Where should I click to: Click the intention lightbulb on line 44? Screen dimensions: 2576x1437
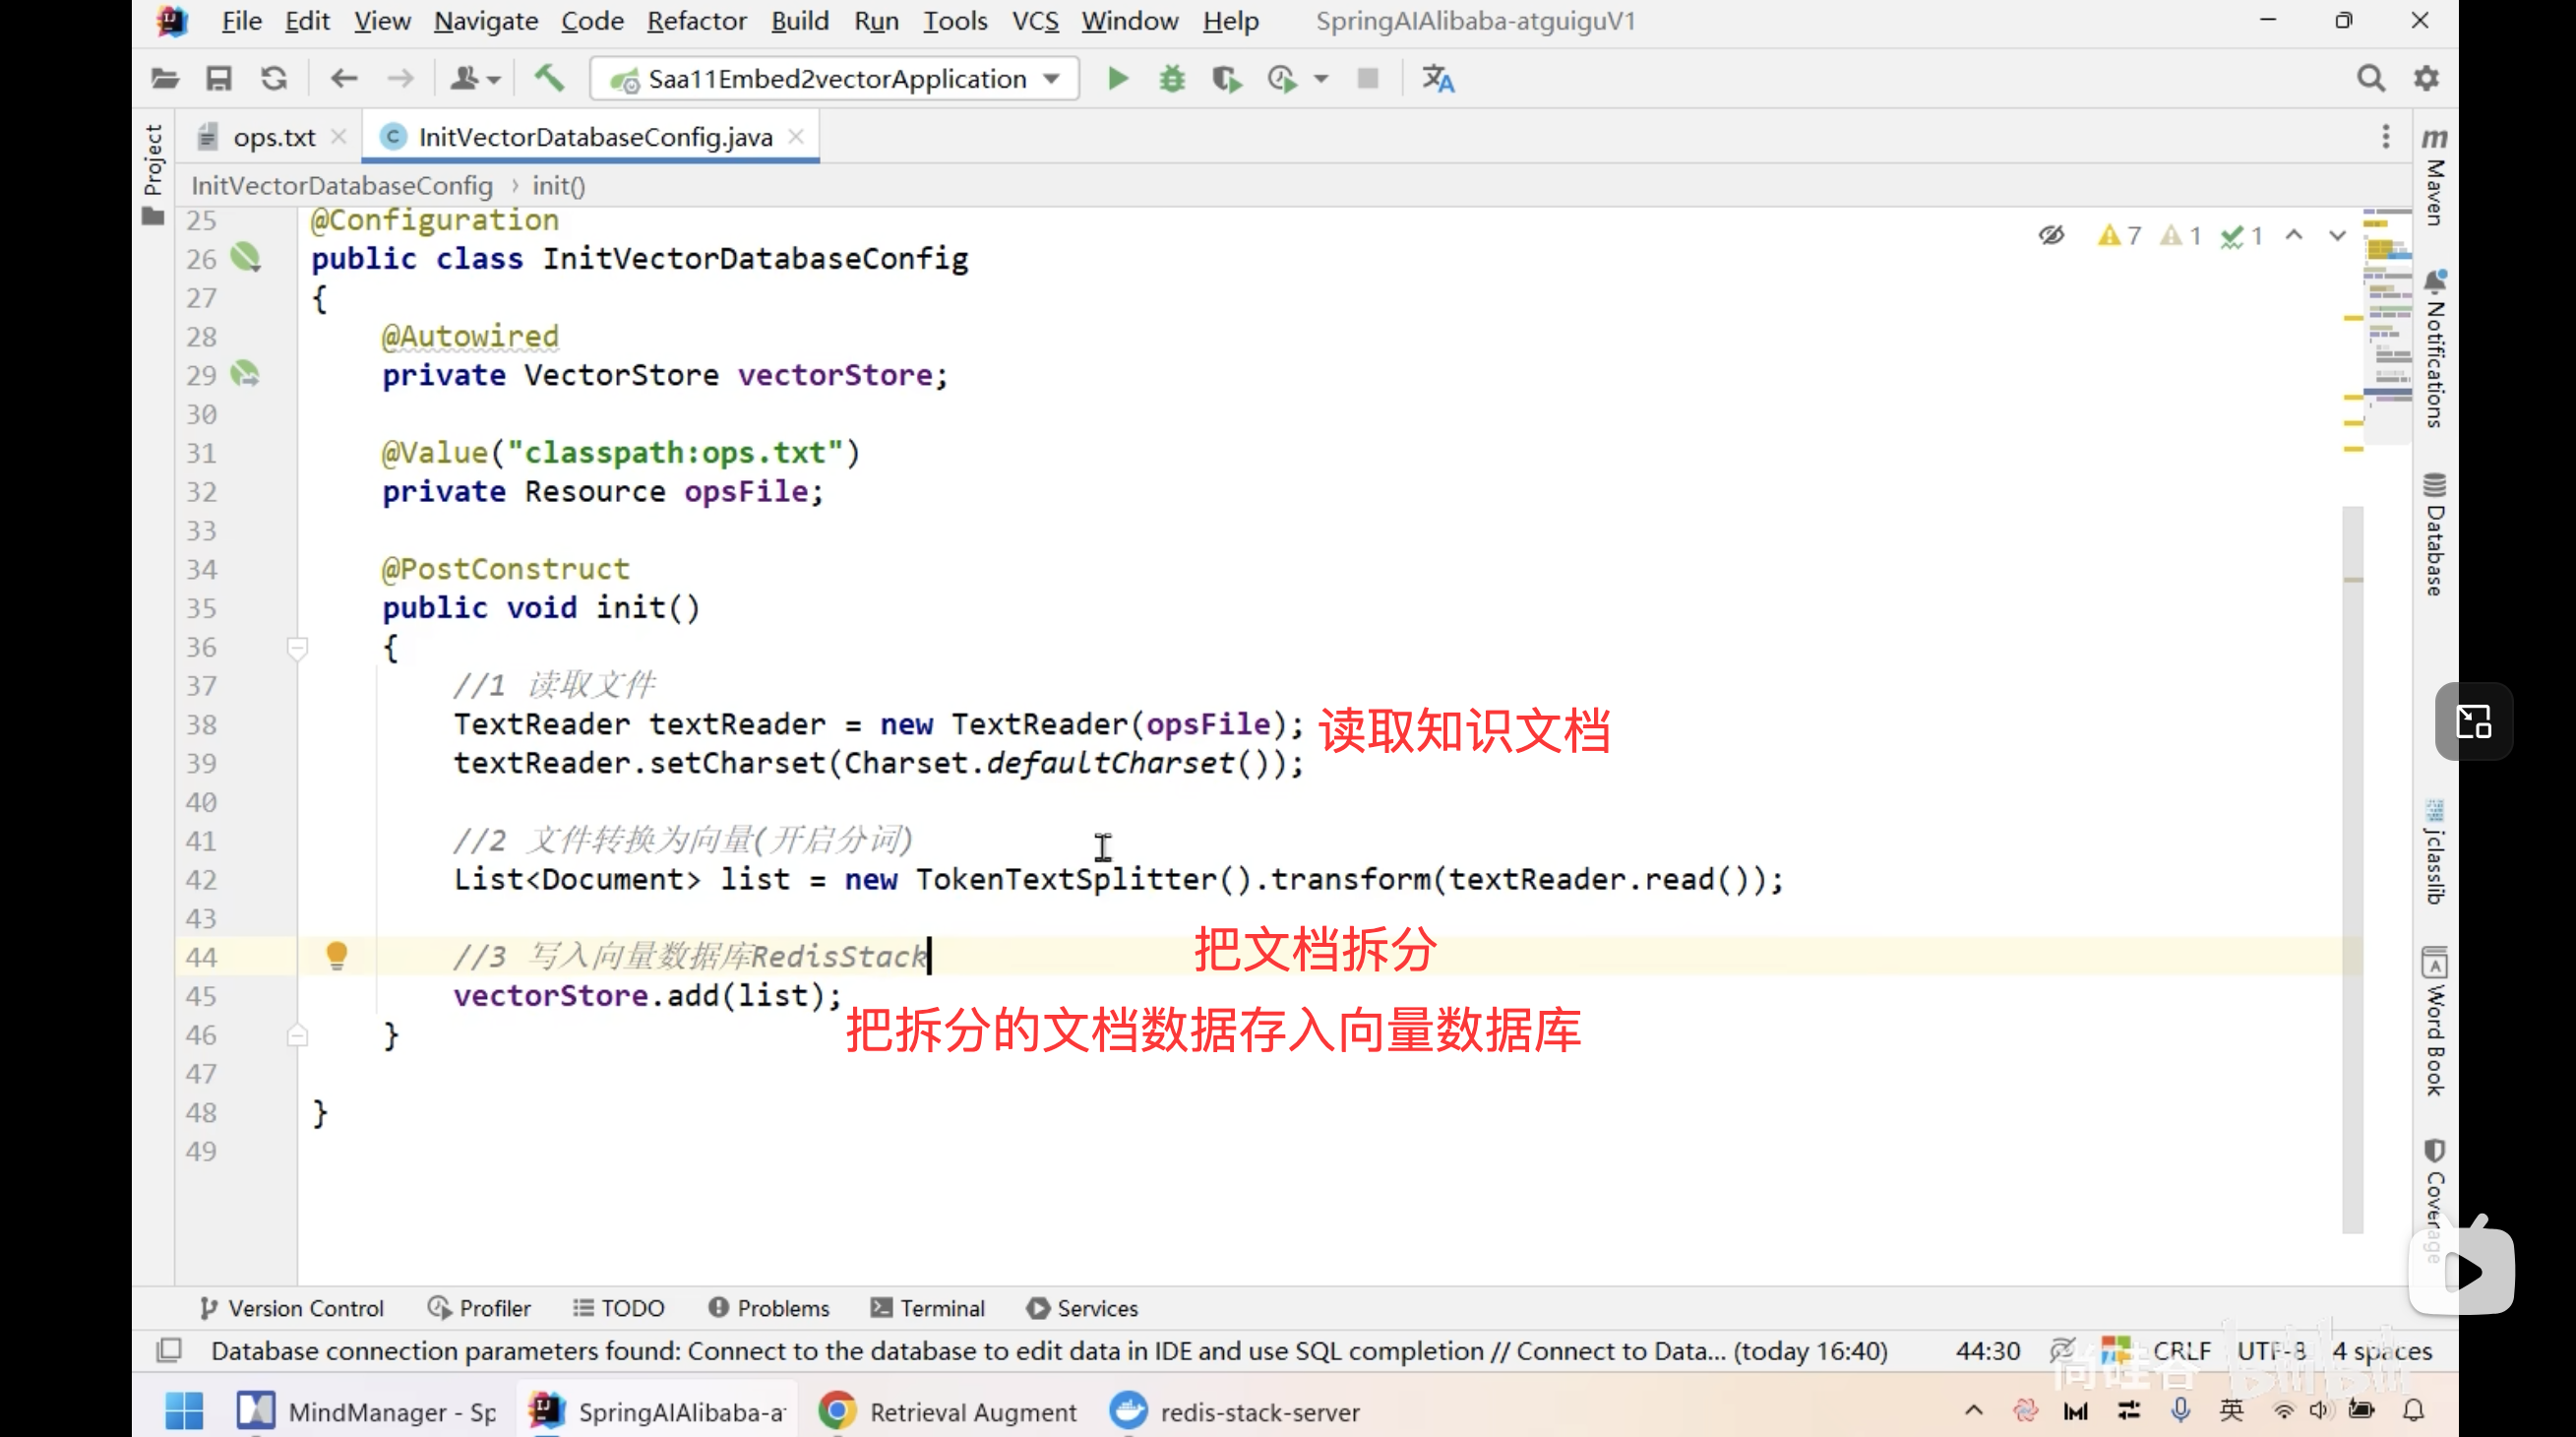(x=337, y=956)
